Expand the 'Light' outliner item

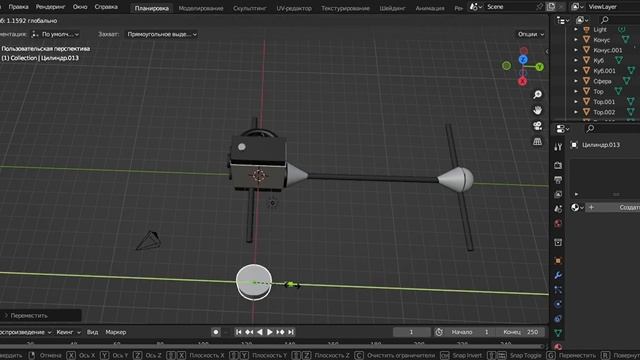(576, 30)
